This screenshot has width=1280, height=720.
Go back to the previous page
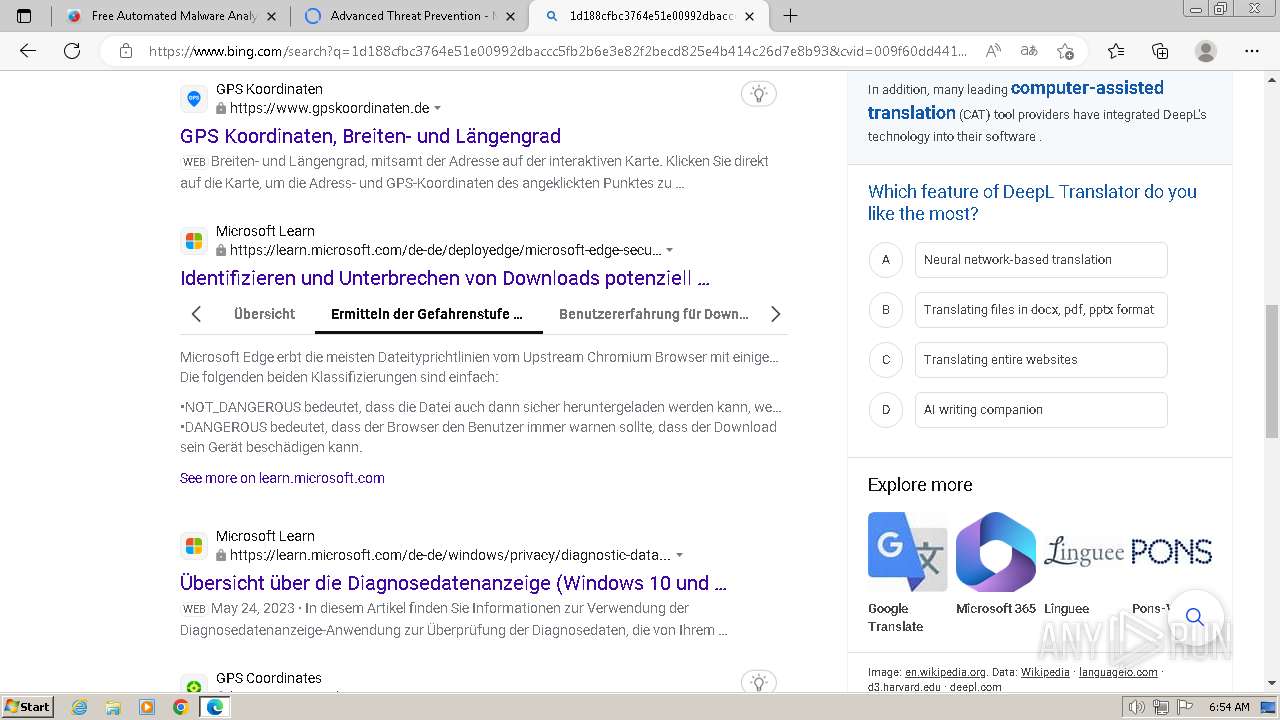[28, 51]
